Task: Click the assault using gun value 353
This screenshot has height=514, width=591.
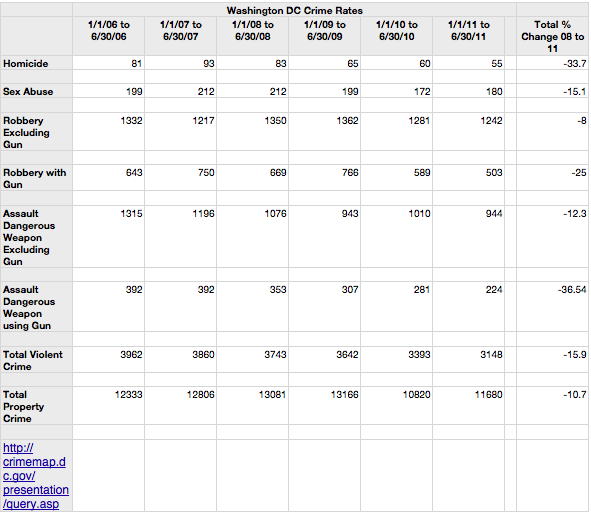Action: [x=278, y=290]
